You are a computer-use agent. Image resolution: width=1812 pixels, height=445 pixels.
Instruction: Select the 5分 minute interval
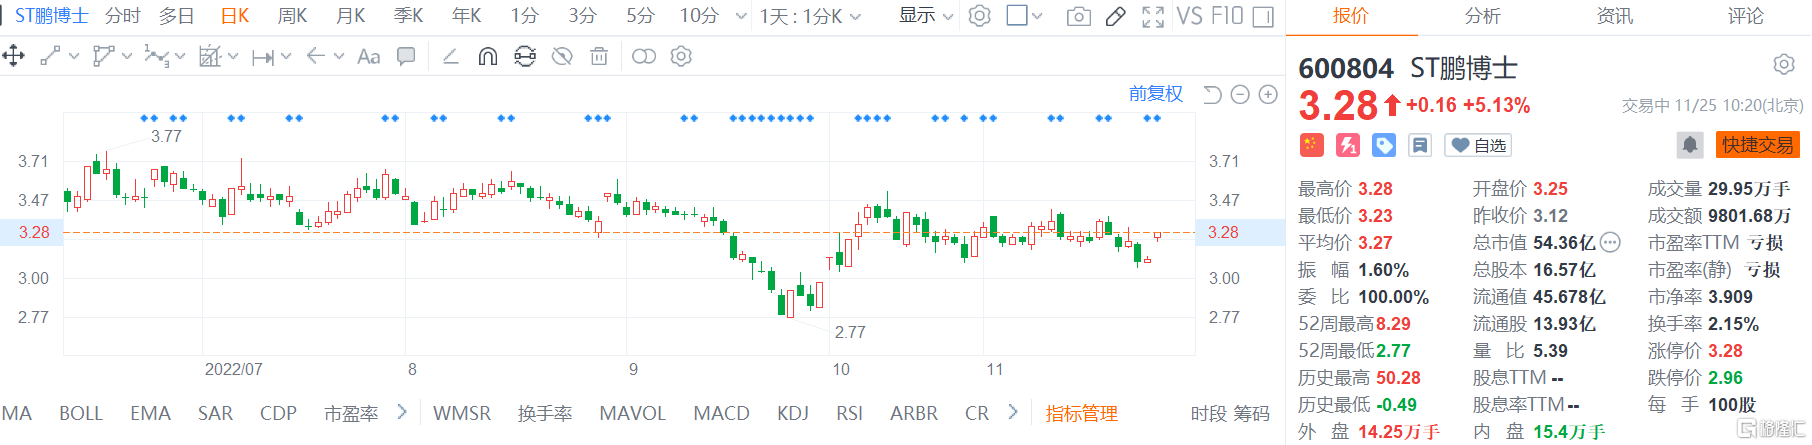pos(641,16)
